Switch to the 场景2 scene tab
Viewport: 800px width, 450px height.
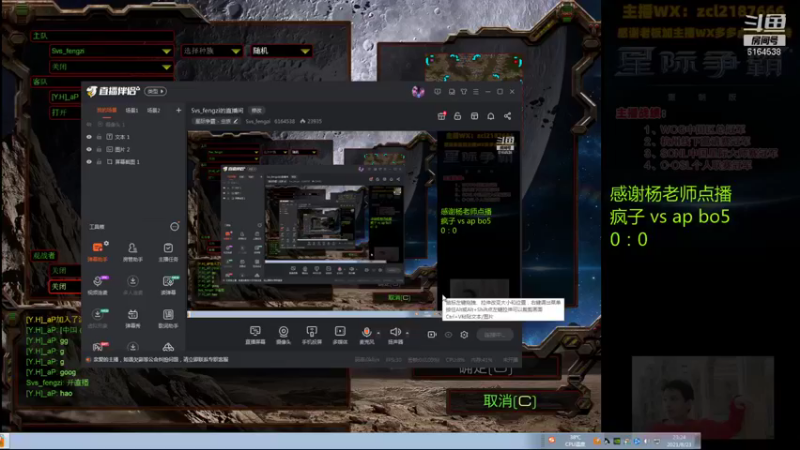[x=154, y=110]
